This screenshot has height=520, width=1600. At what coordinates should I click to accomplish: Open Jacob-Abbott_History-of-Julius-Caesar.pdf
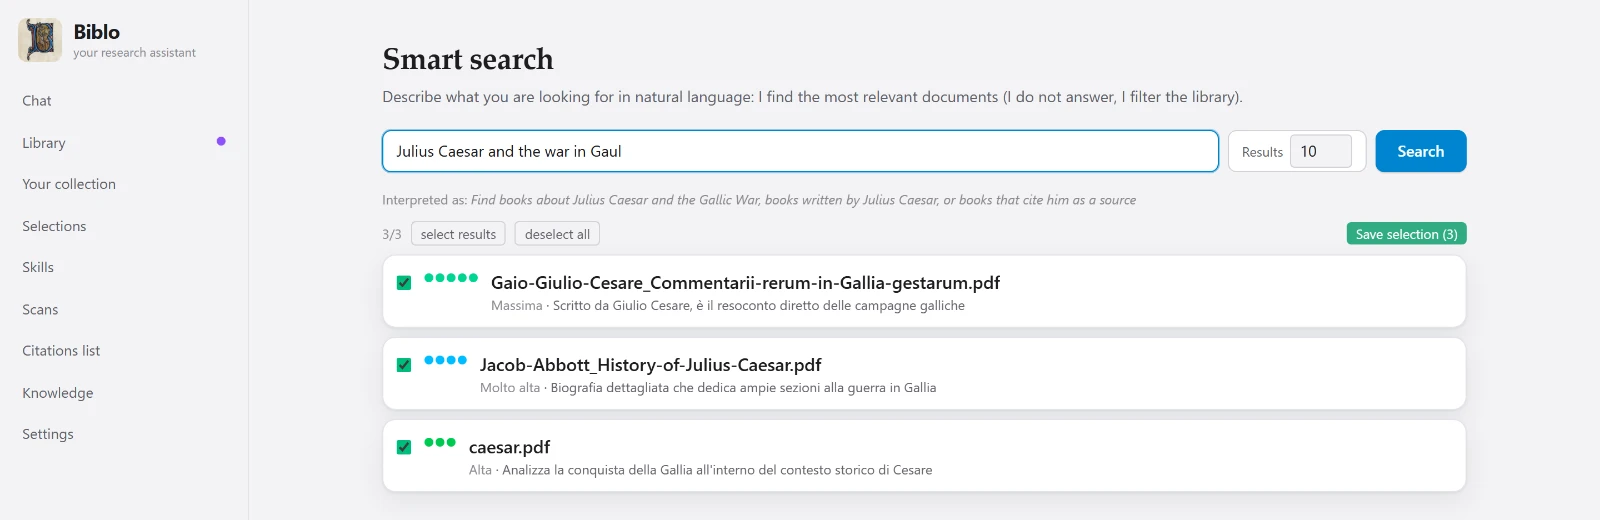coord(650,365)
